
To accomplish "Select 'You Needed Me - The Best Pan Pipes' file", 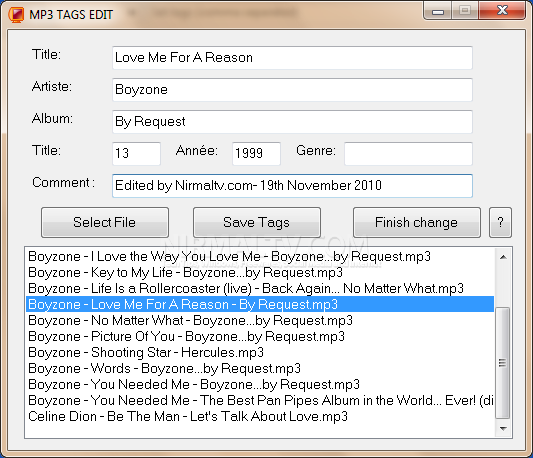I will pos(260,400).
